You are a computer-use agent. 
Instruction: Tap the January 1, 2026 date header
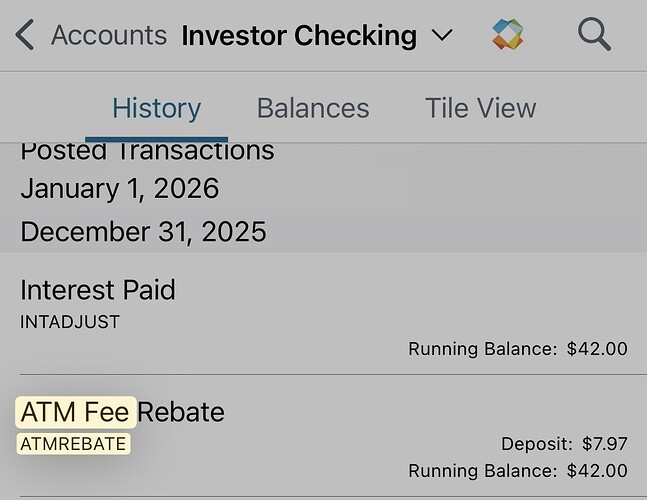click(119, 188)
